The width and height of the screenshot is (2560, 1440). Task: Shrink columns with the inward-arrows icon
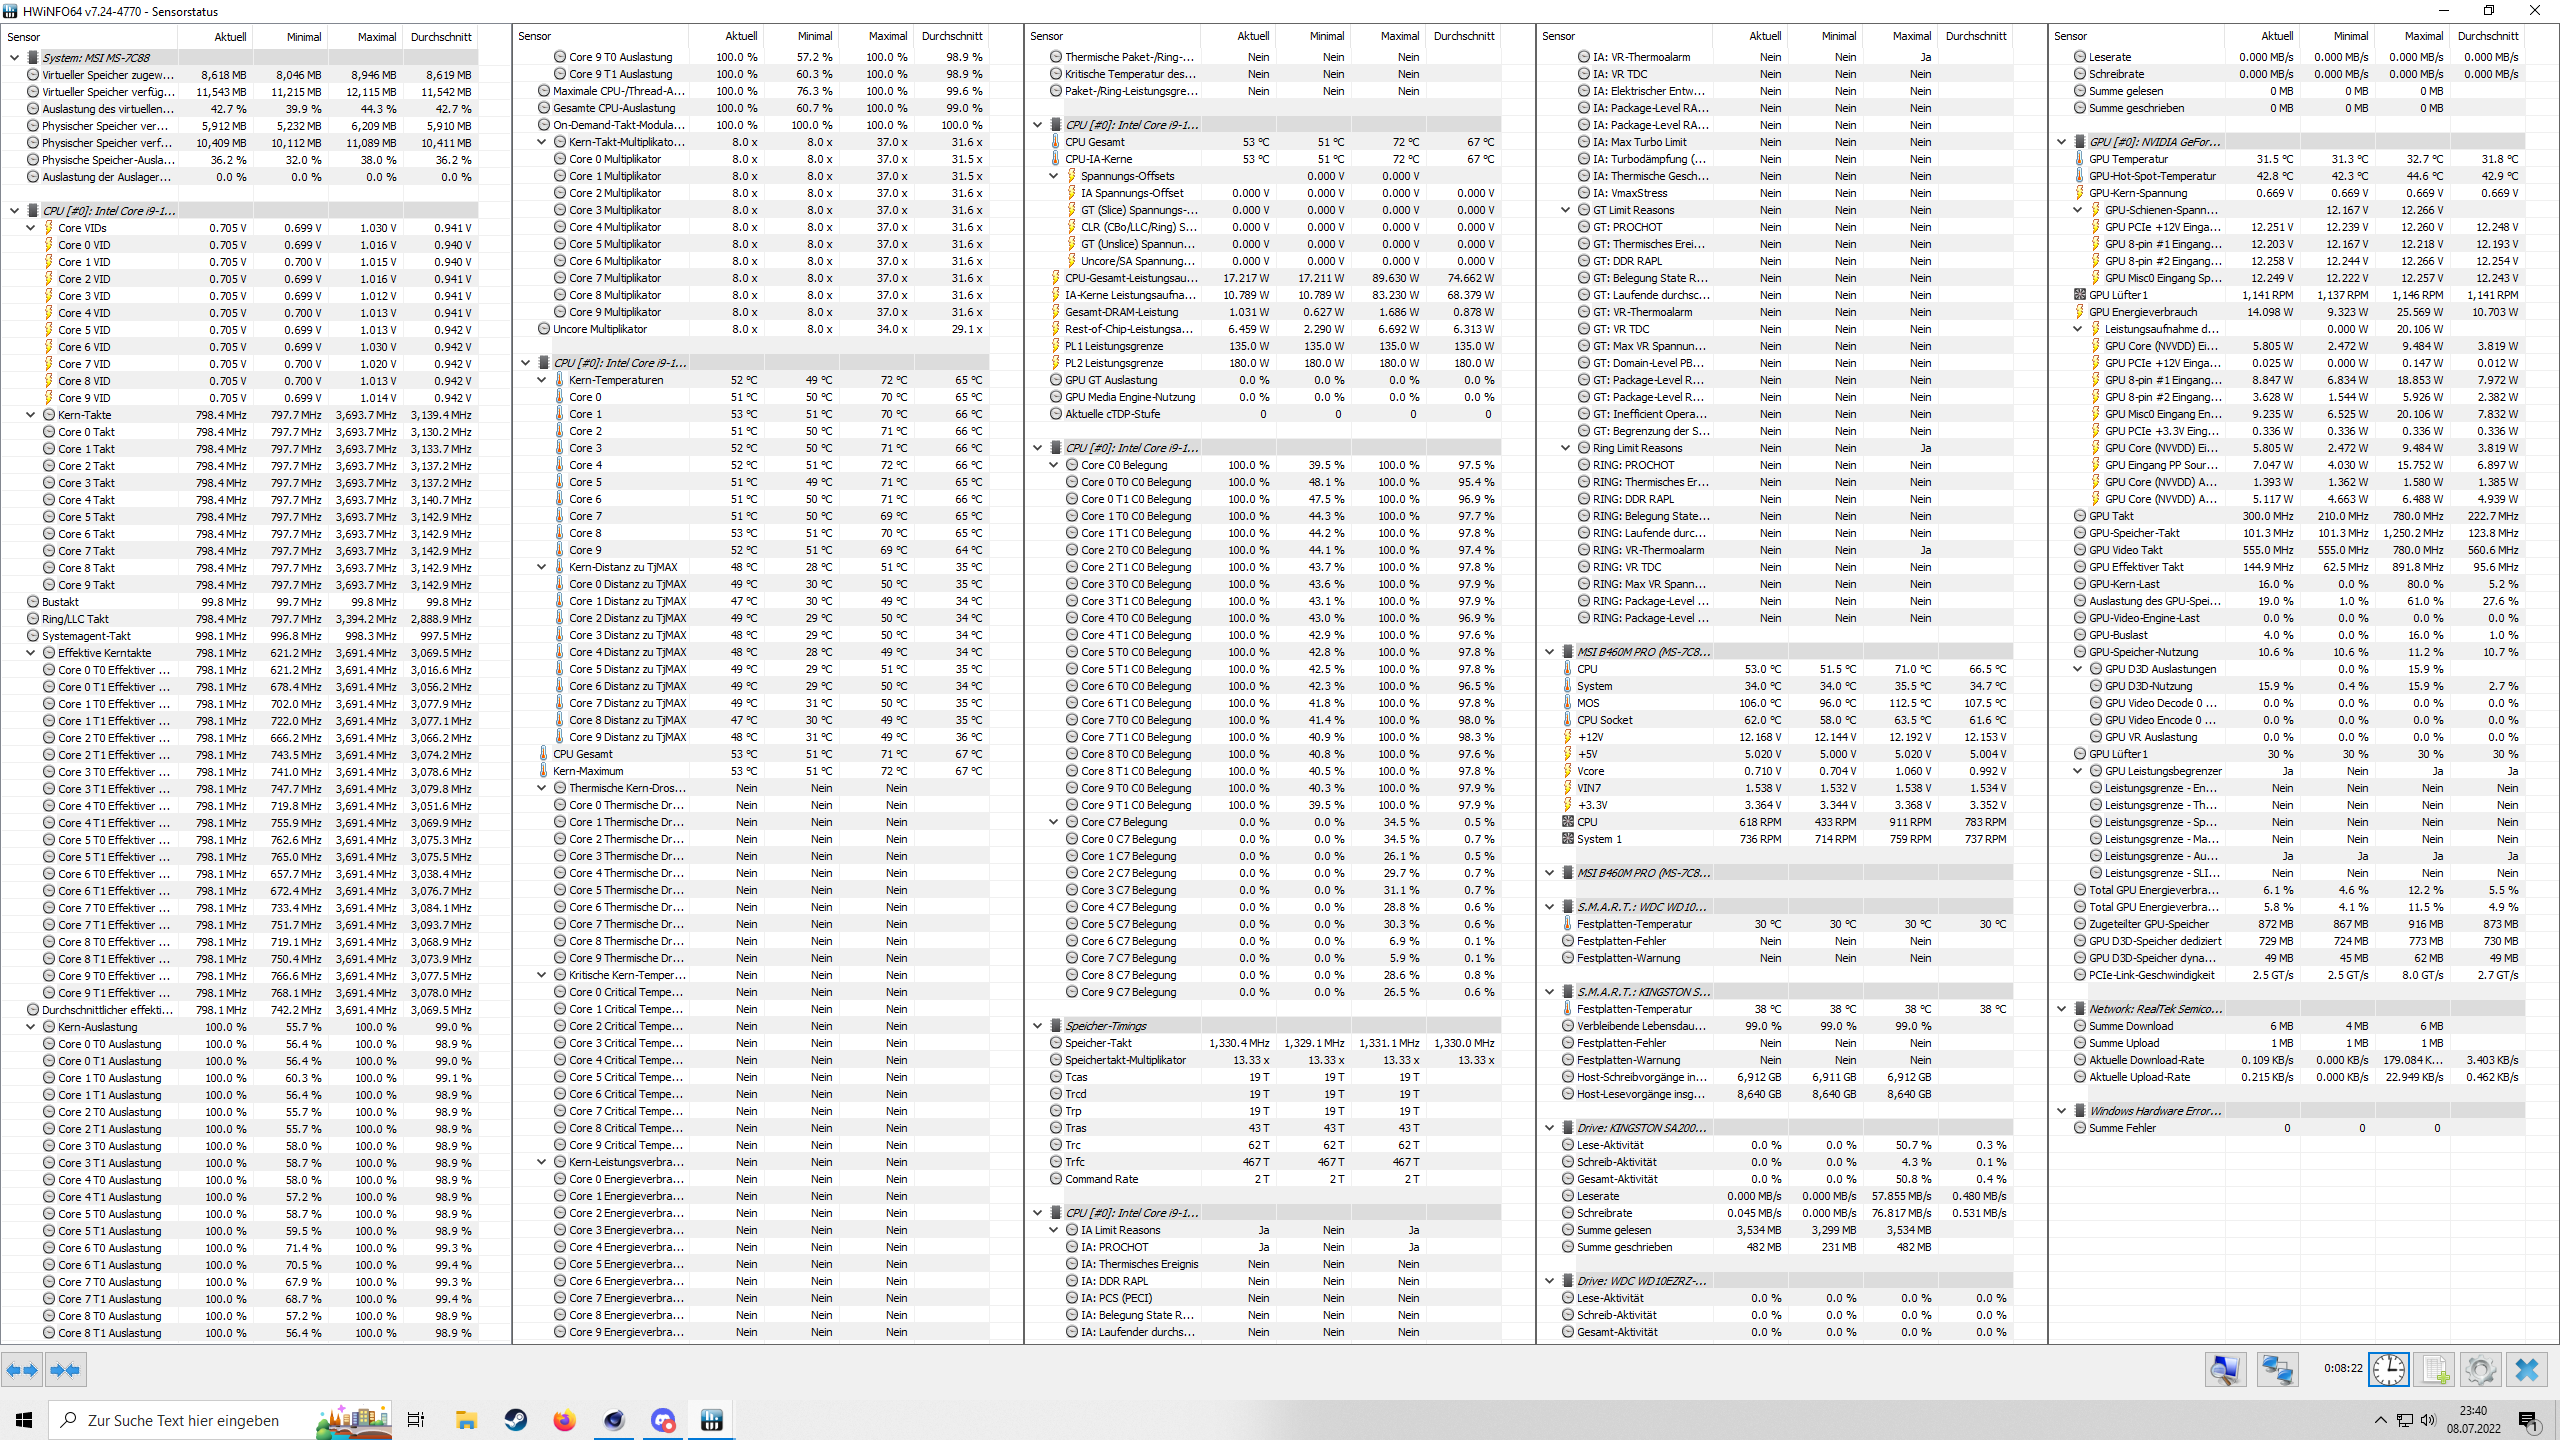[66, 1370]
